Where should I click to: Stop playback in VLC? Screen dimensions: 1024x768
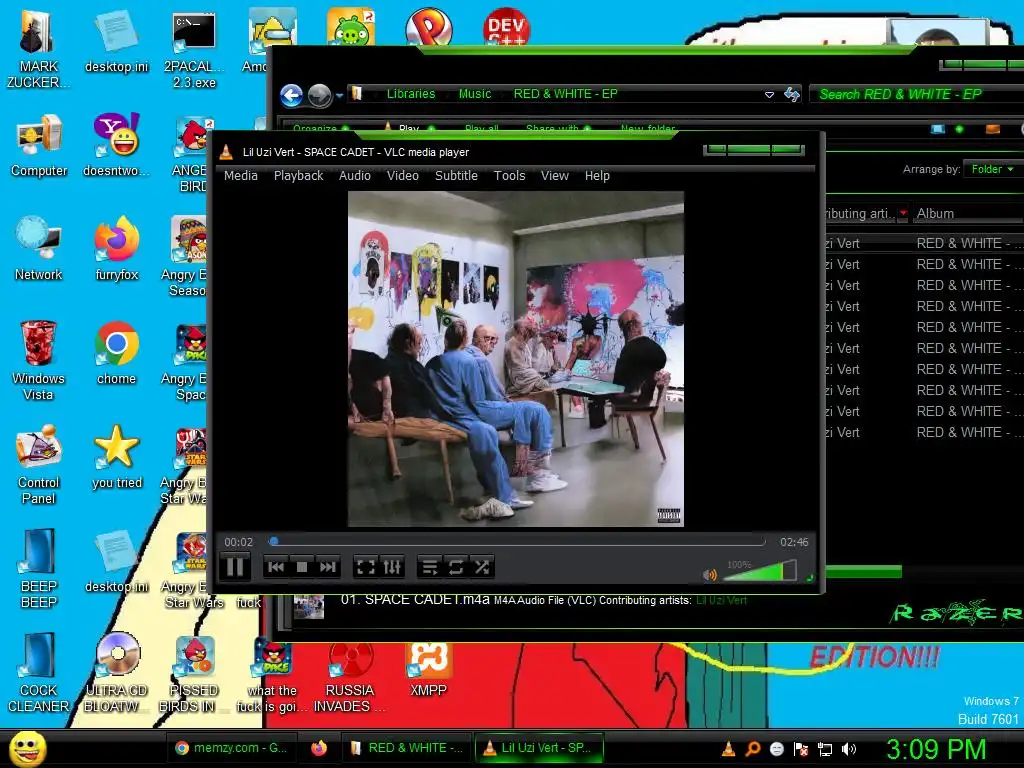coord(302,567)
